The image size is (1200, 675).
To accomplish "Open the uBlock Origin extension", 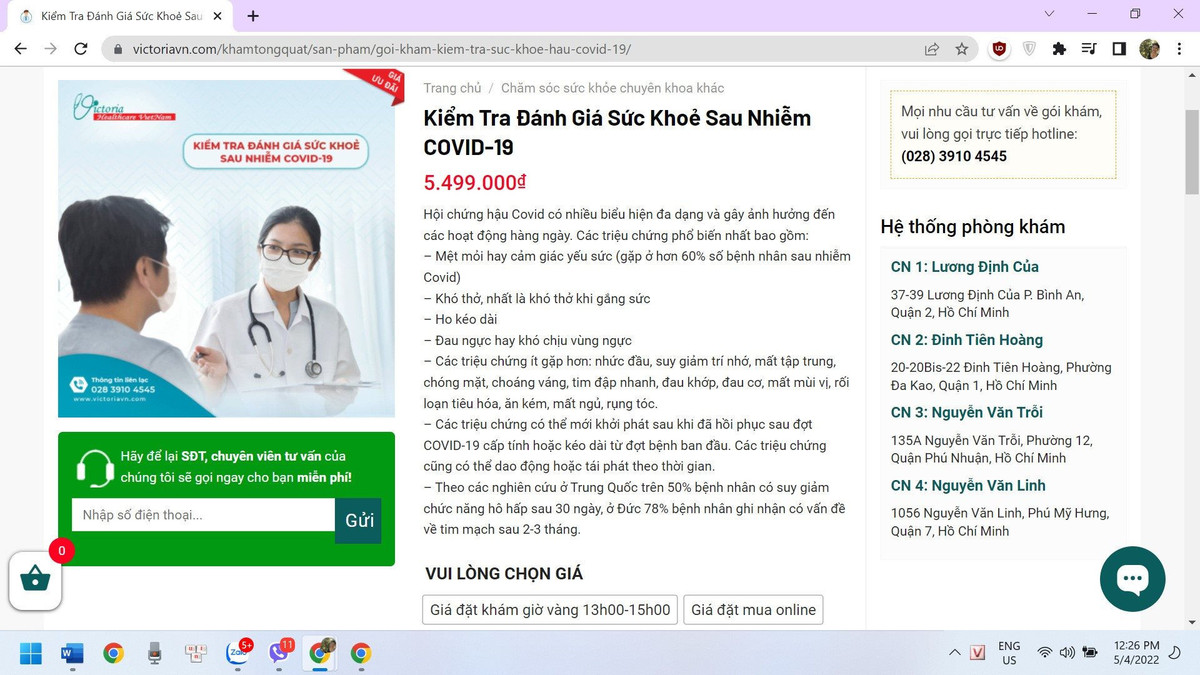I will (999, 49).
